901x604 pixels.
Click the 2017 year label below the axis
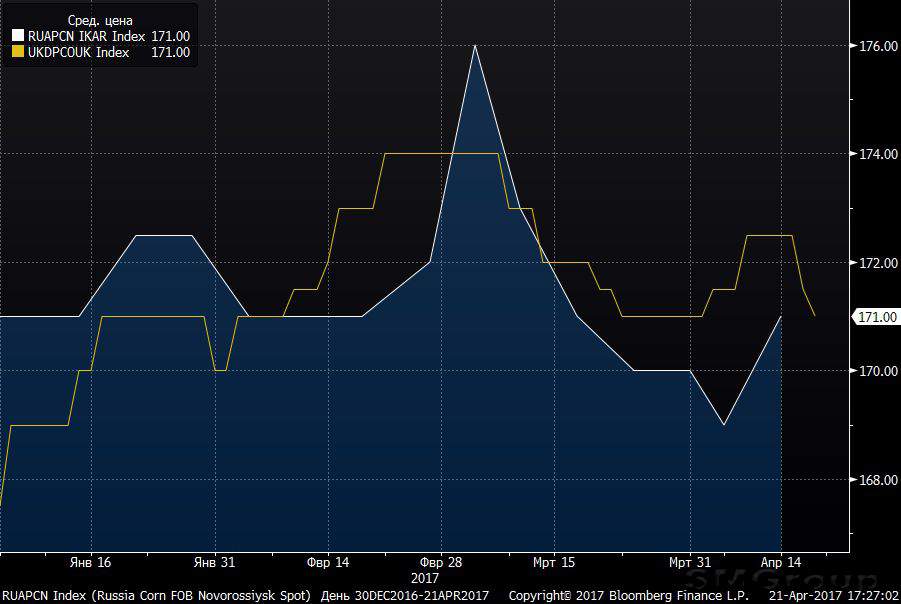point(425,578)
